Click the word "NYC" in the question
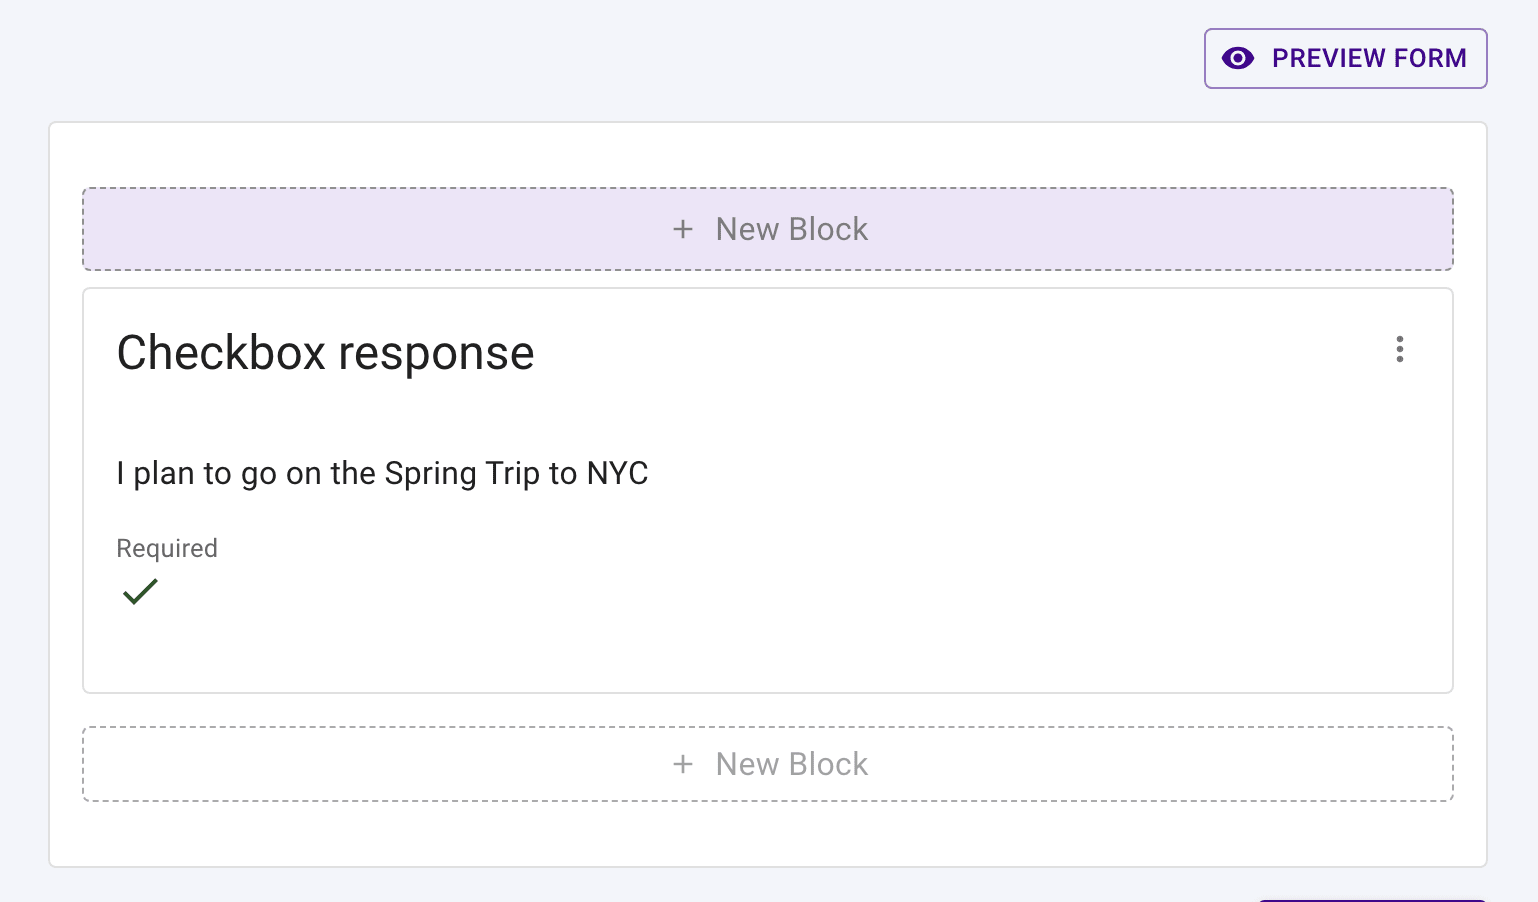Viewport: 1538px width, 902px height. tap(617, 473)
